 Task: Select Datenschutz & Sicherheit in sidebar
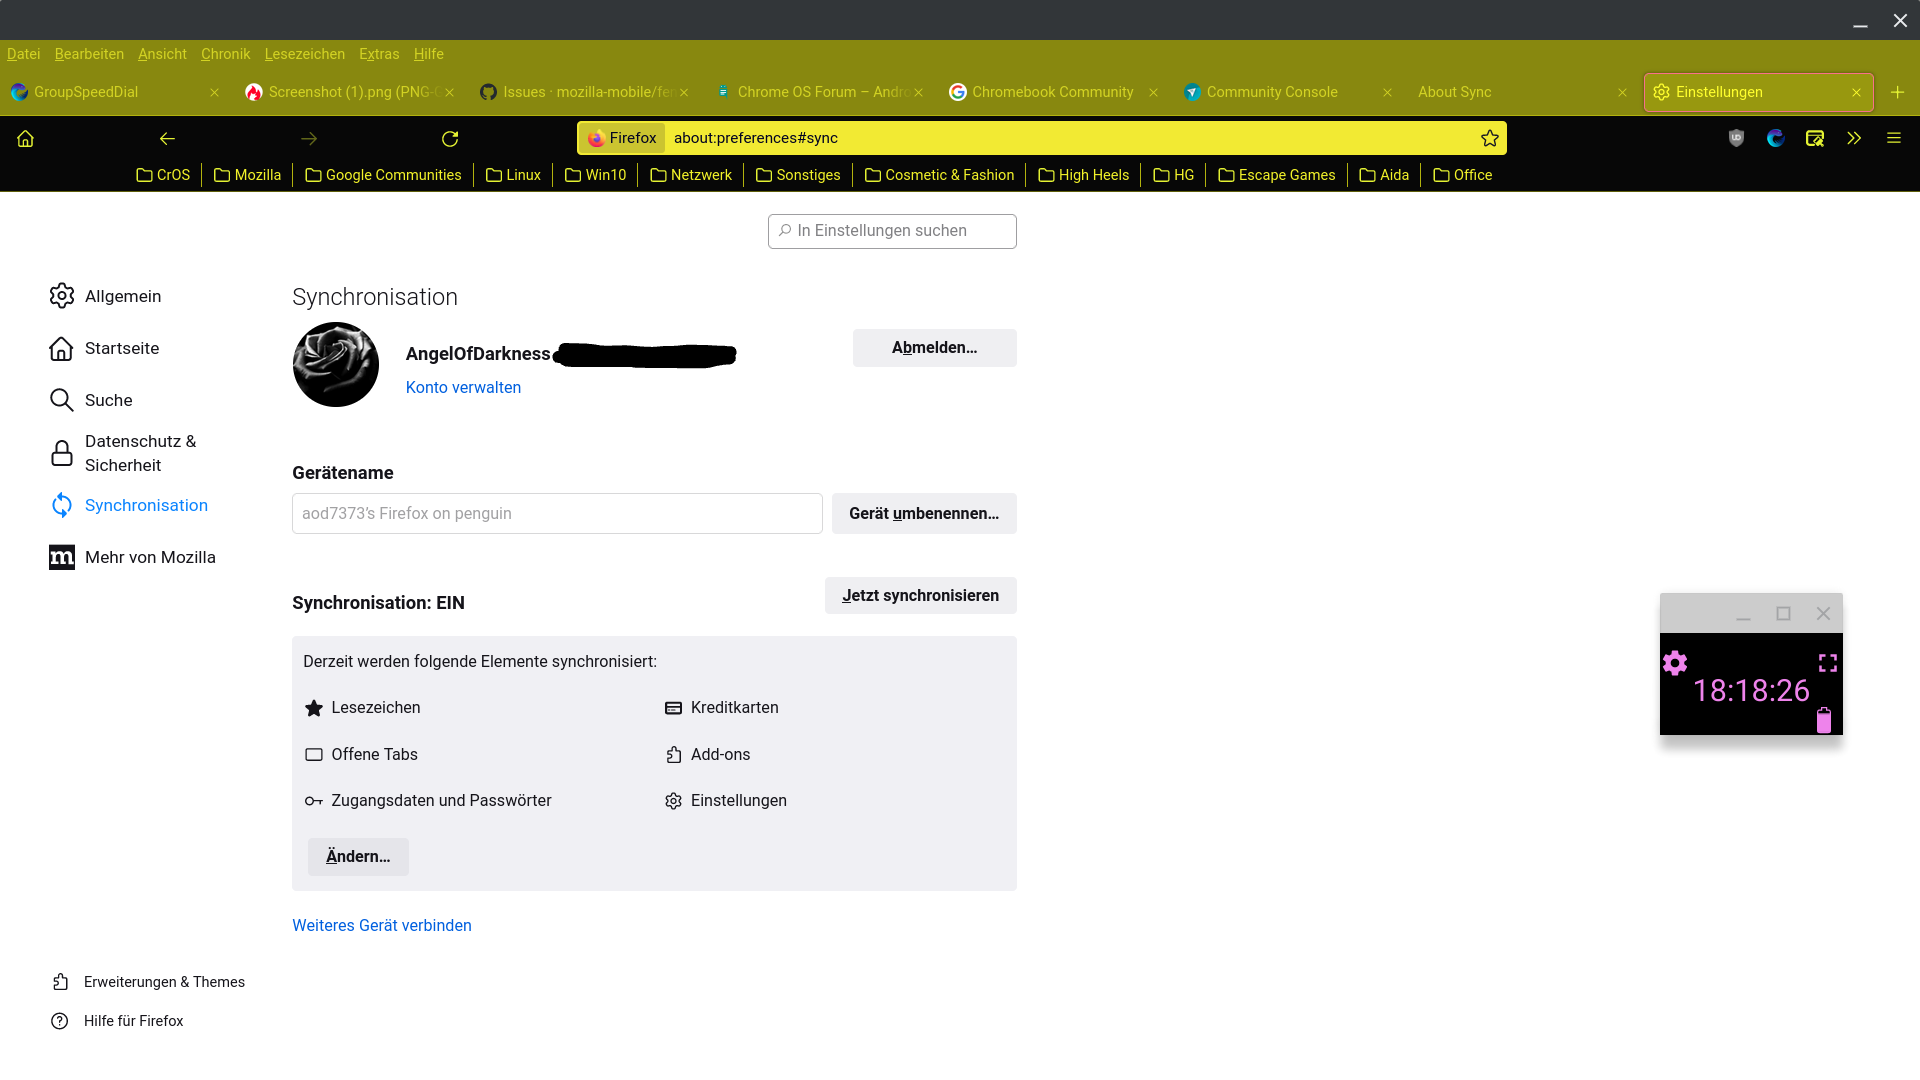tap(140, 453)
